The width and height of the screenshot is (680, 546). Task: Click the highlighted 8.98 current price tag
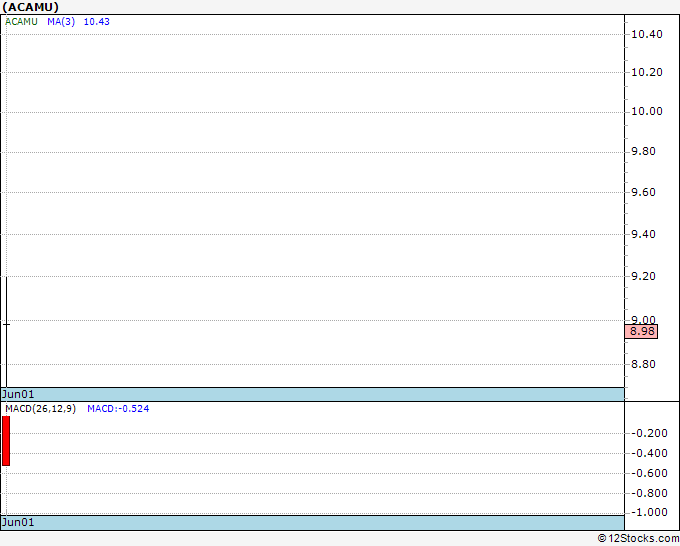tap(641, 331)
